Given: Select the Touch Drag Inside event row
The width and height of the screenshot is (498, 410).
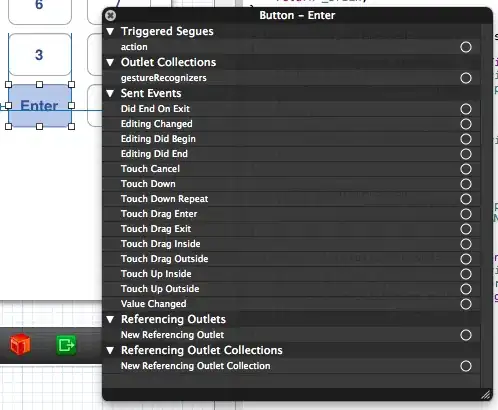Looking at the screenshot, I should point(291,244).
